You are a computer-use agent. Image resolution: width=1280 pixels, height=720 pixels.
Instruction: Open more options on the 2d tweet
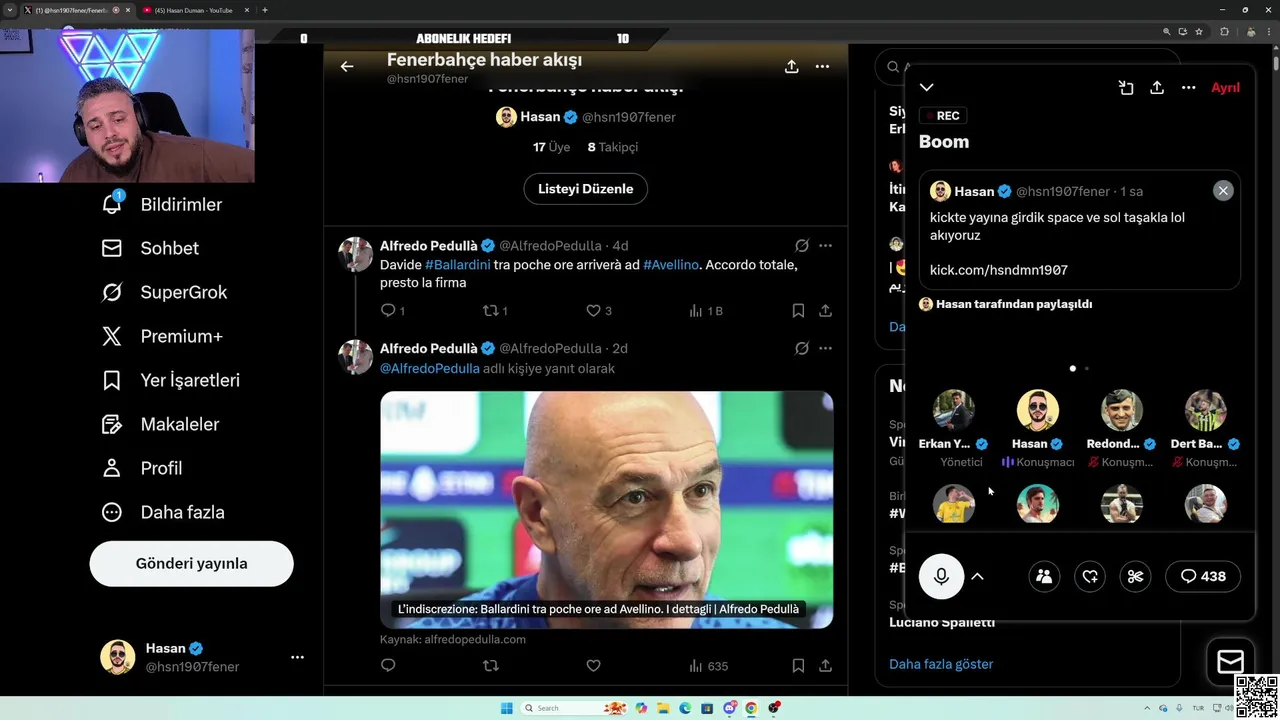tap(825, 349)
